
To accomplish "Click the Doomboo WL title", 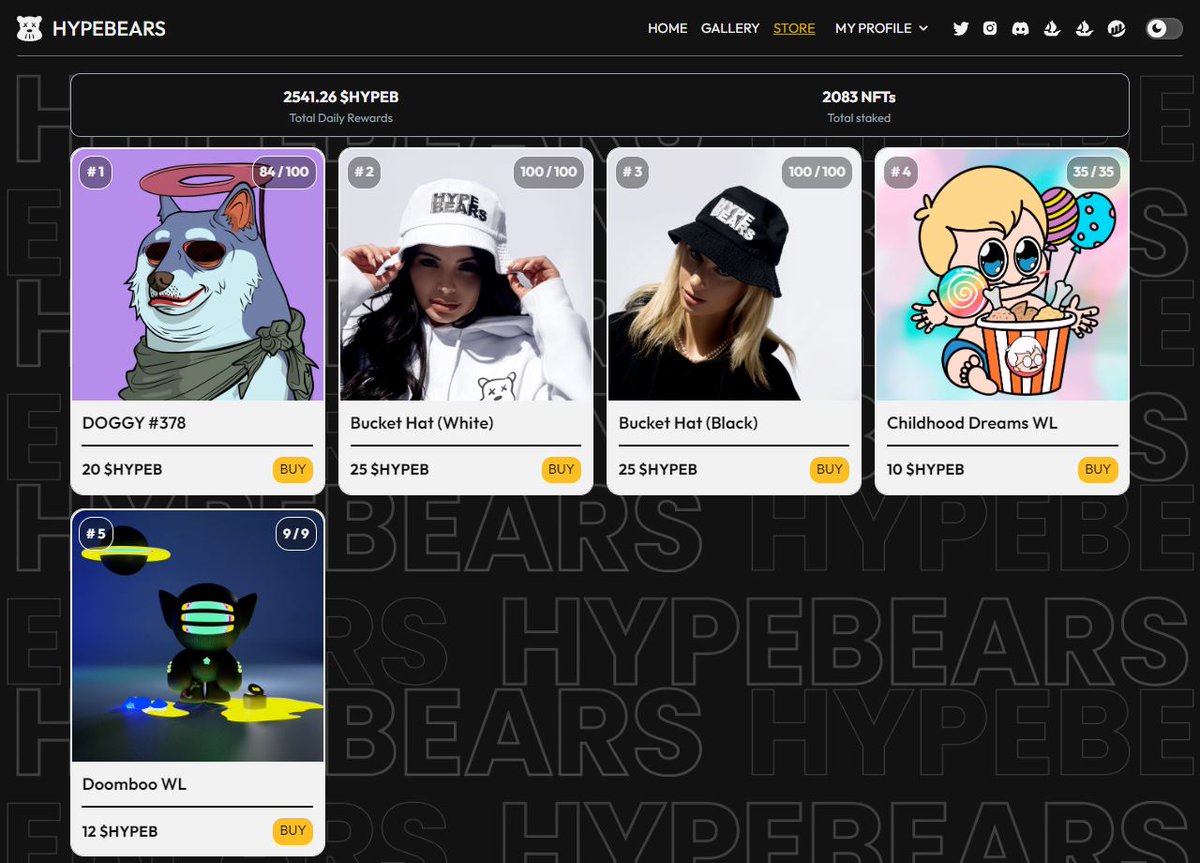I will (x=134, y=784).
